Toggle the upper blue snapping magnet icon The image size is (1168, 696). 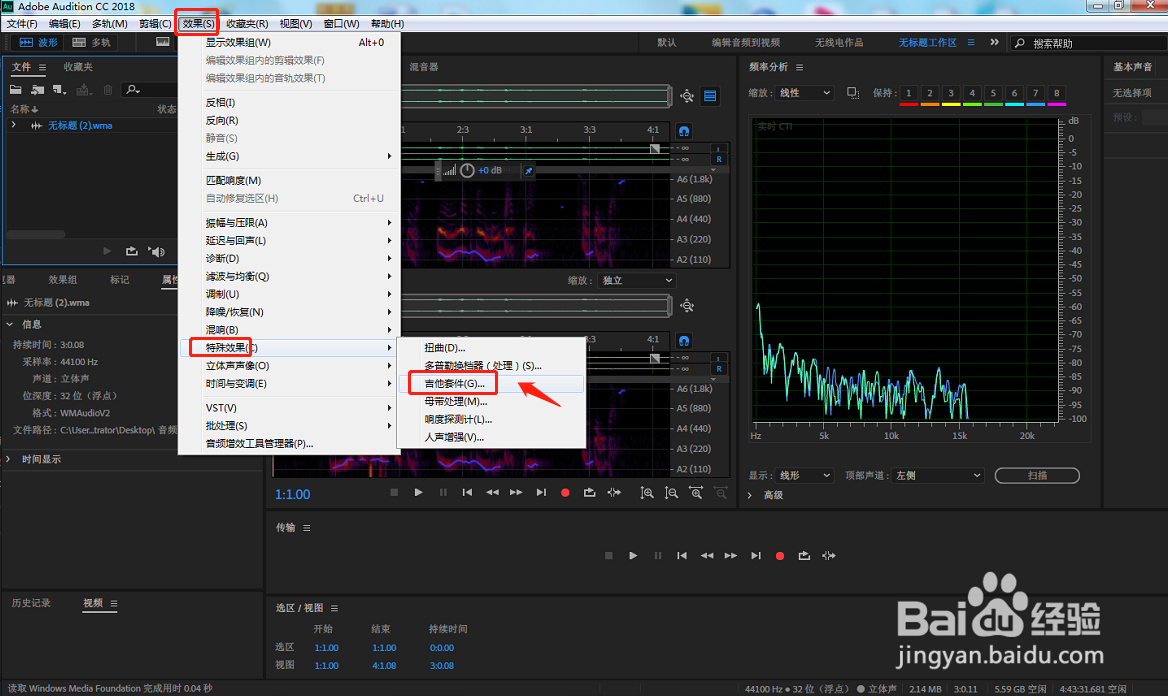(684, 131)
